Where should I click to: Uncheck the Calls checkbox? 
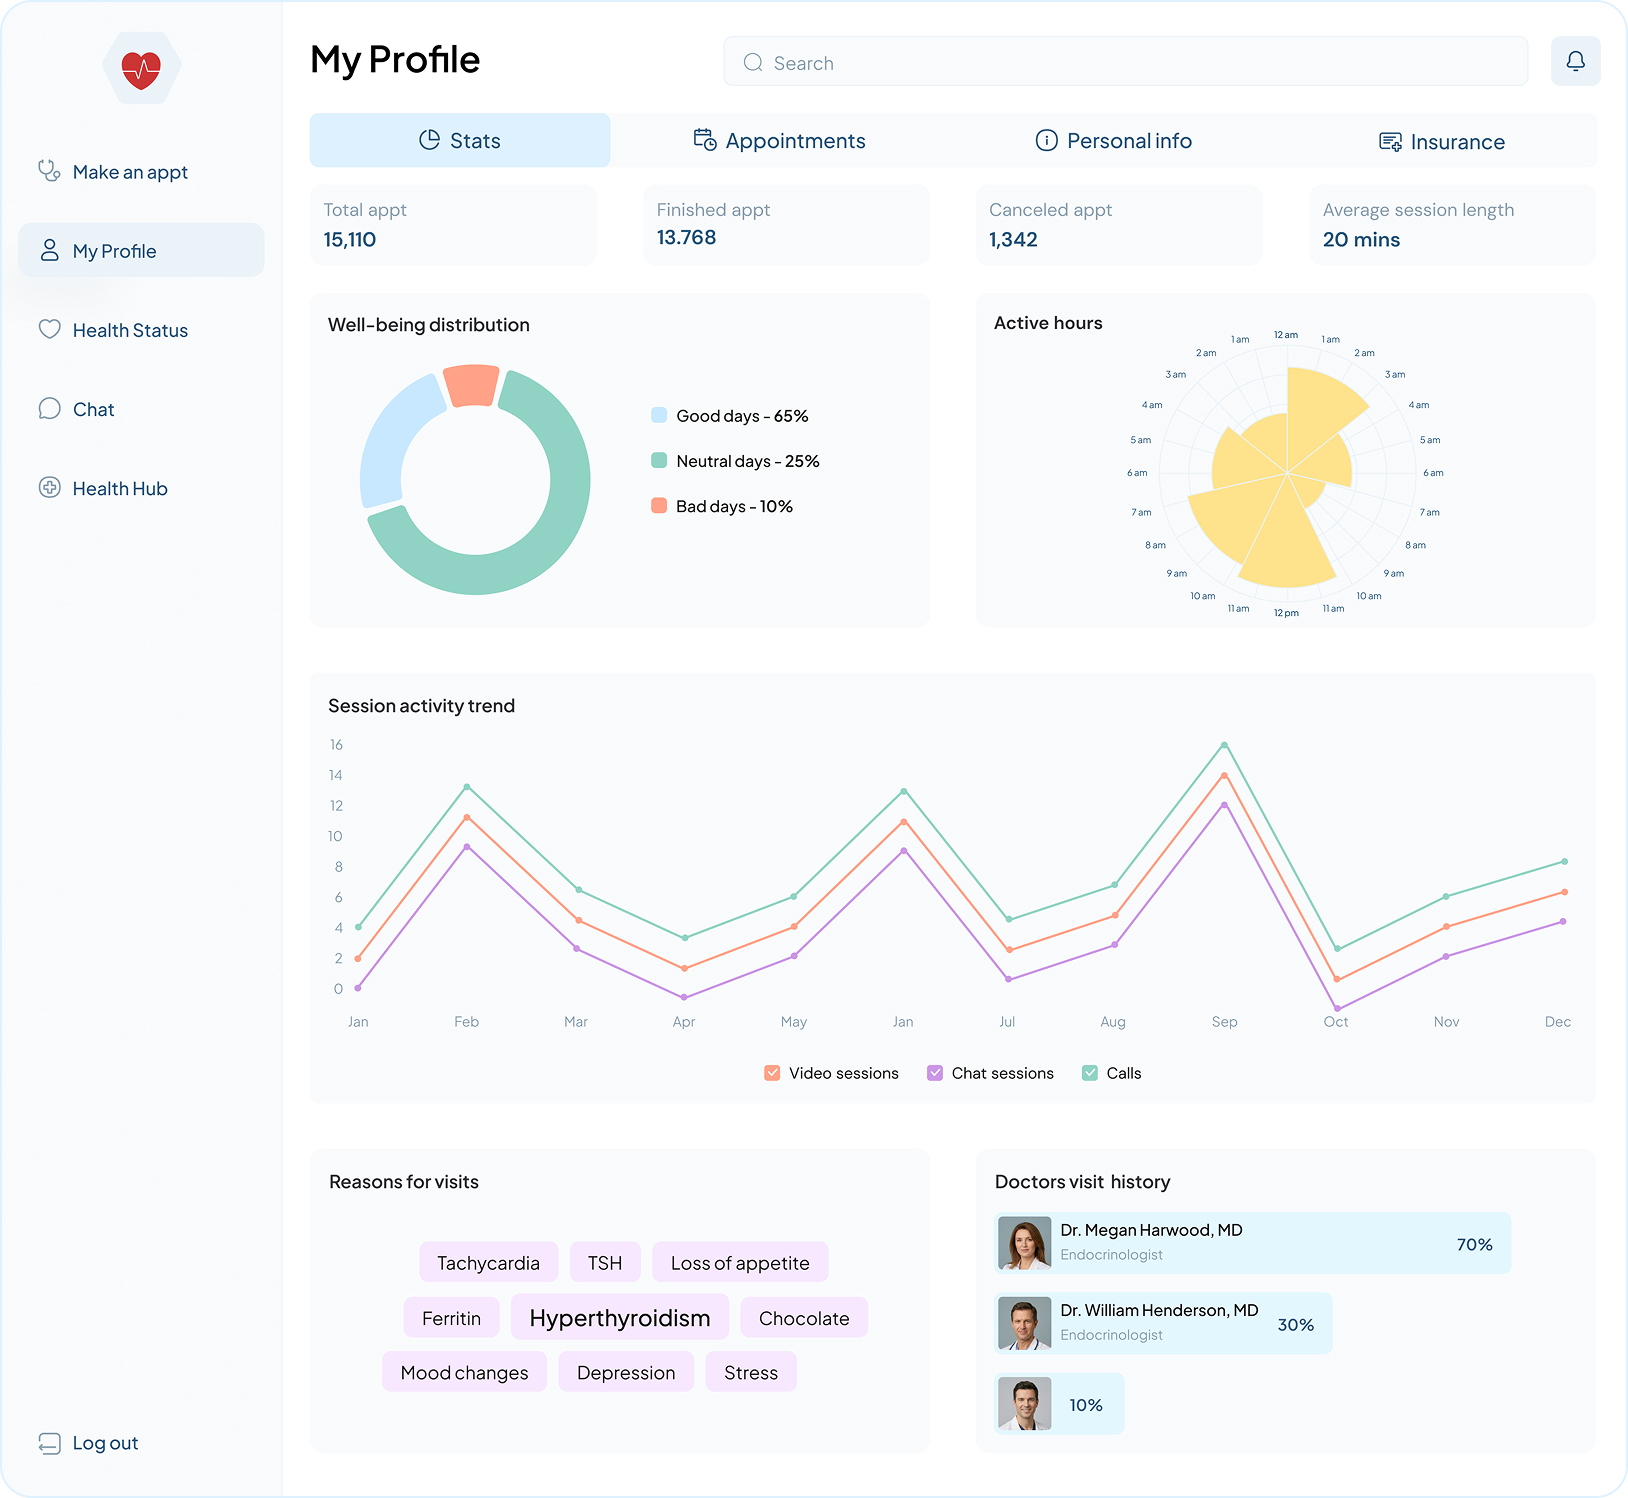1089,1072
